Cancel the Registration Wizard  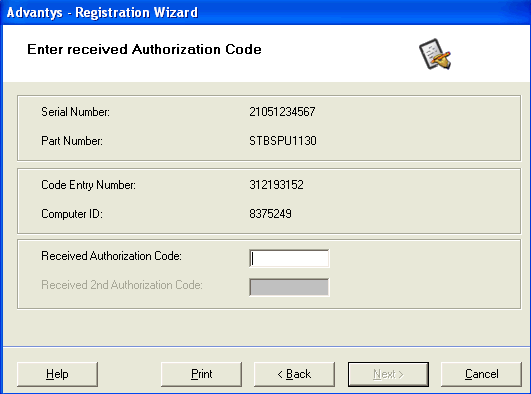tap(481, 374)
